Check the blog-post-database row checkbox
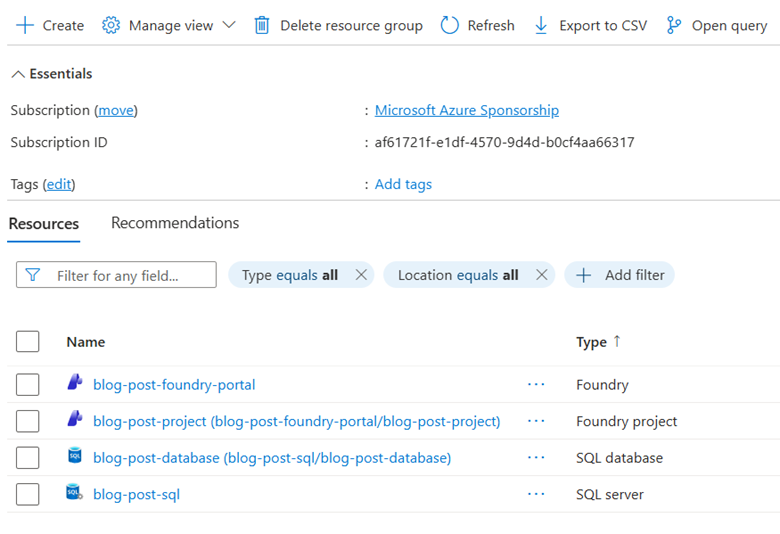Image resolution: width=780 pixels, height=534 pixels. pos(27,457)
